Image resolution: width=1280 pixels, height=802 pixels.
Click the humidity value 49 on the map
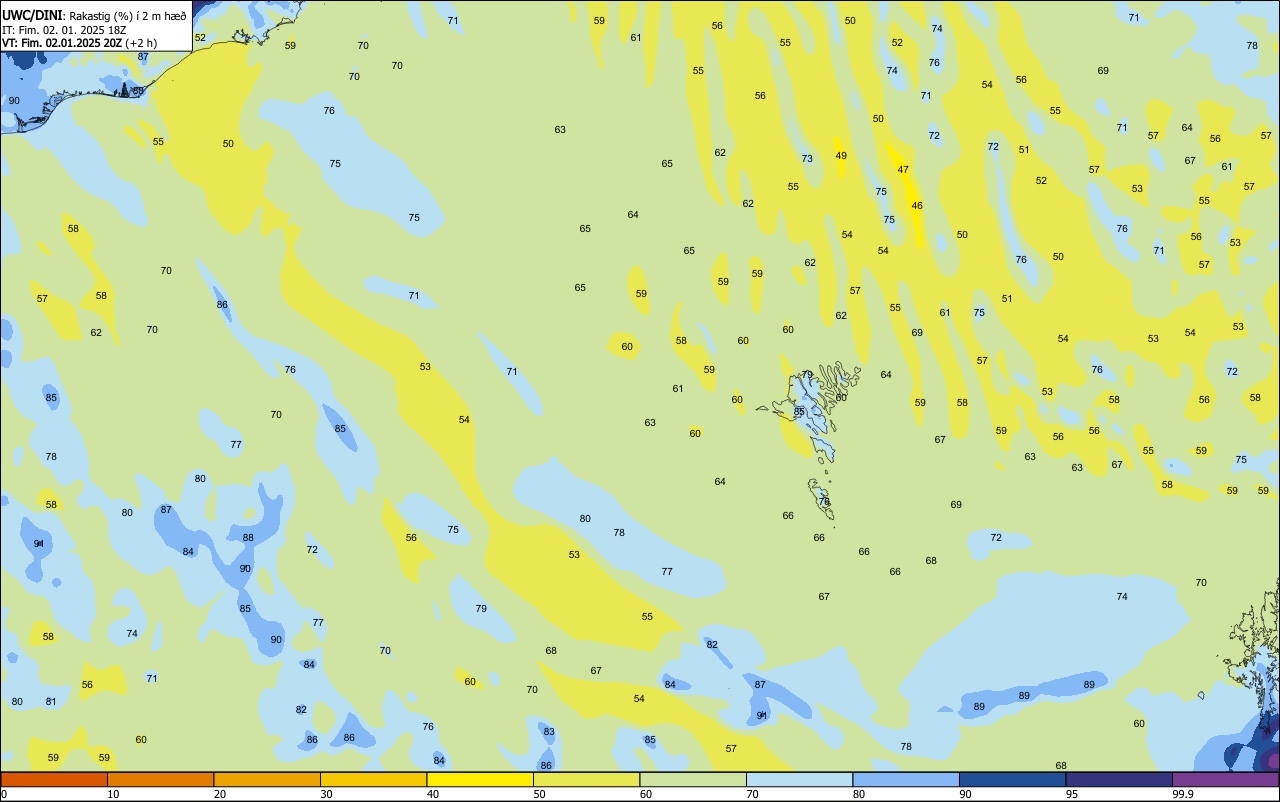(841, 155)
